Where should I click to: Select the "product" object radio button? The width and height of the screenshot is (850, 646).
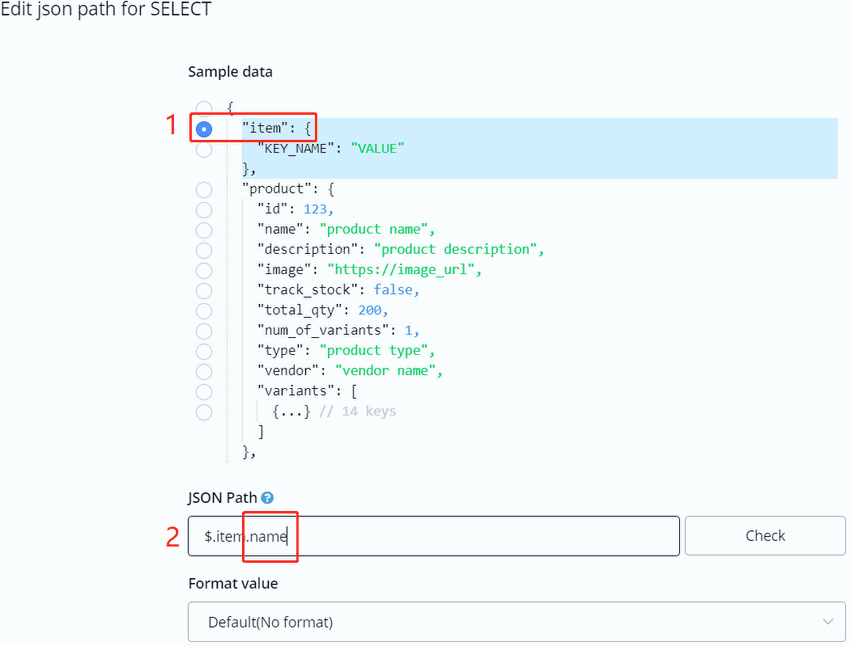(204, 189)
